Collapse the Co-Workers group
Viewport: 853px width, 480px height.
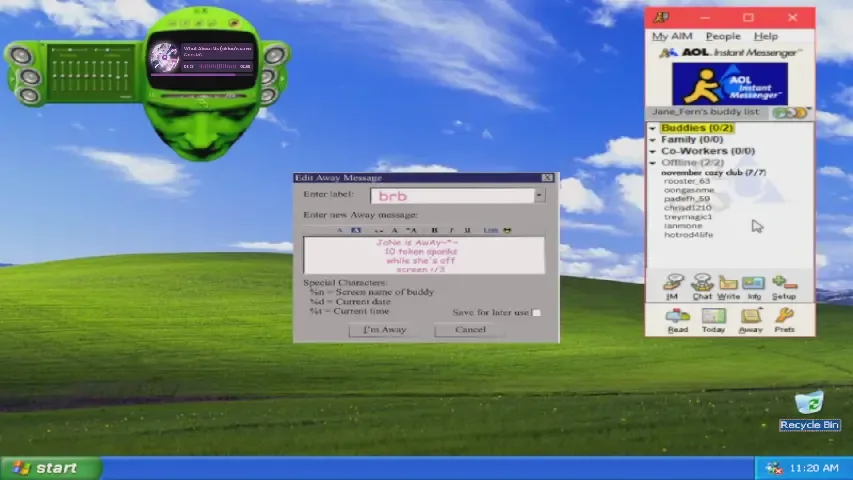click(x=652, y=152)
